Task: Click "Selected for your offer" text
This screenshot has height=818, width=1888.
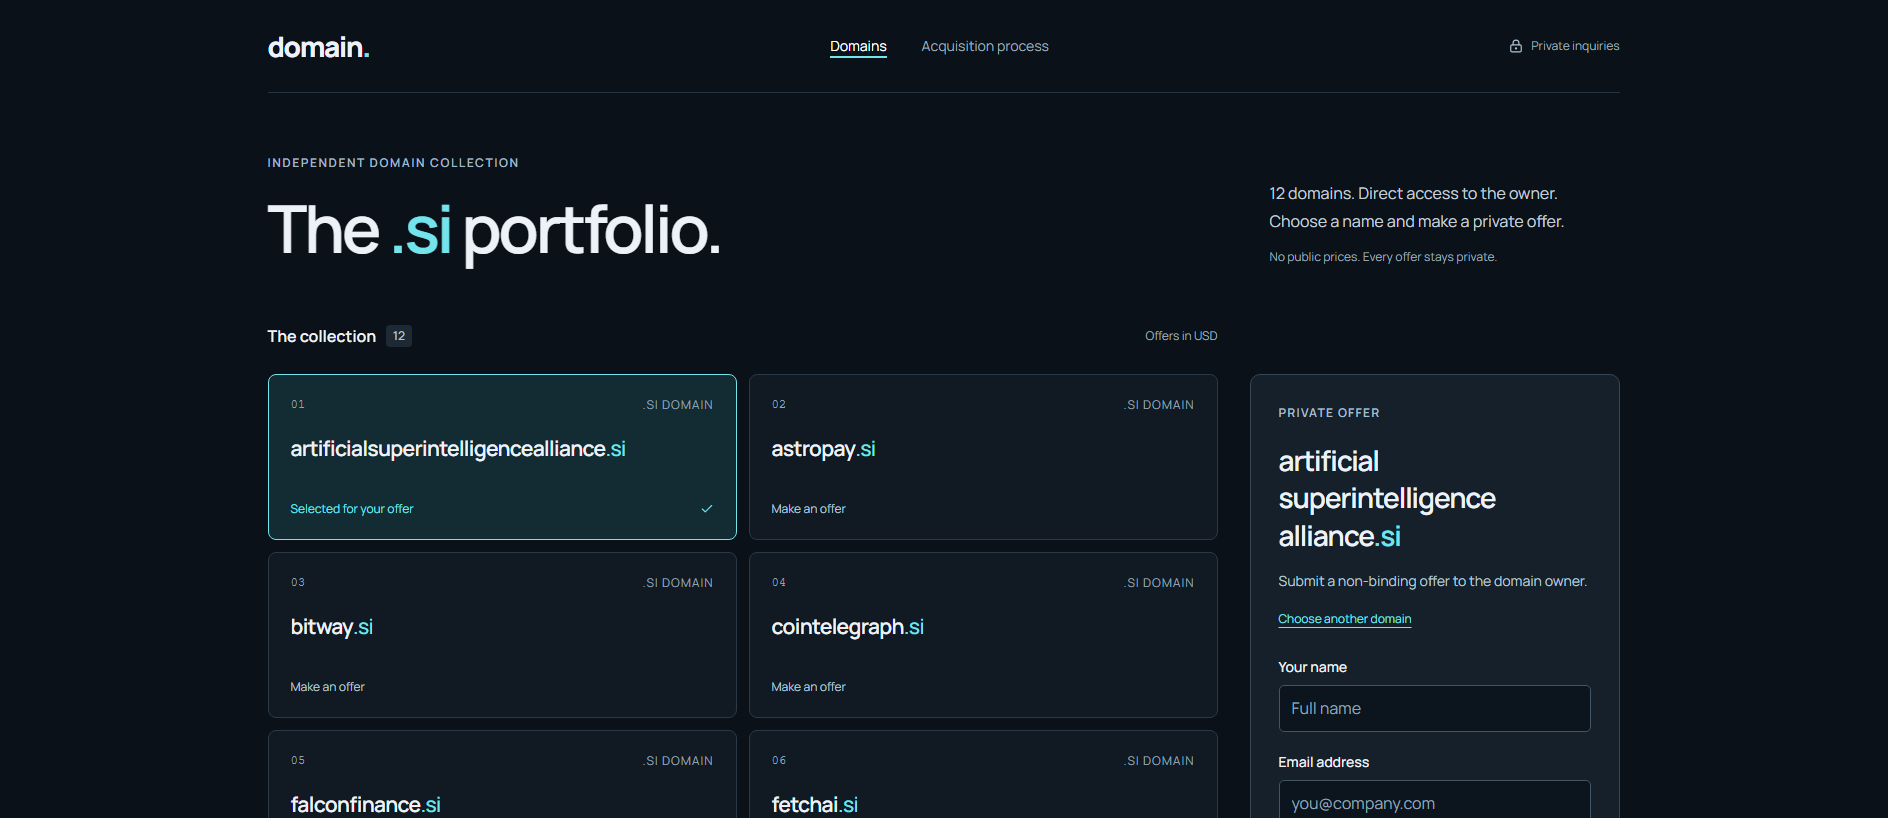Action: click(x=352, y=509)
